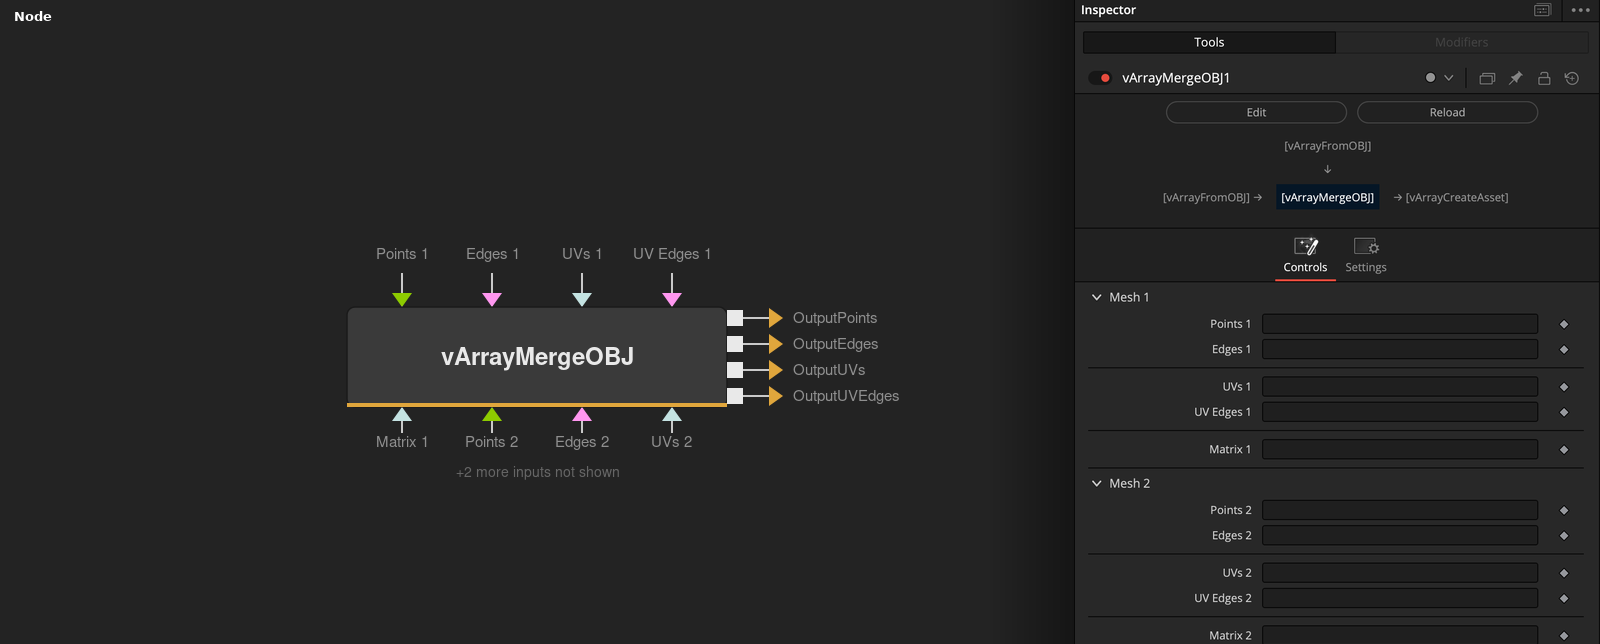The width and height of the screenshot is (1600, 644).
Task: Go to [vArrayCreateAsset] downstream link
Action: pyautogui.click(x=1457, y=198)
